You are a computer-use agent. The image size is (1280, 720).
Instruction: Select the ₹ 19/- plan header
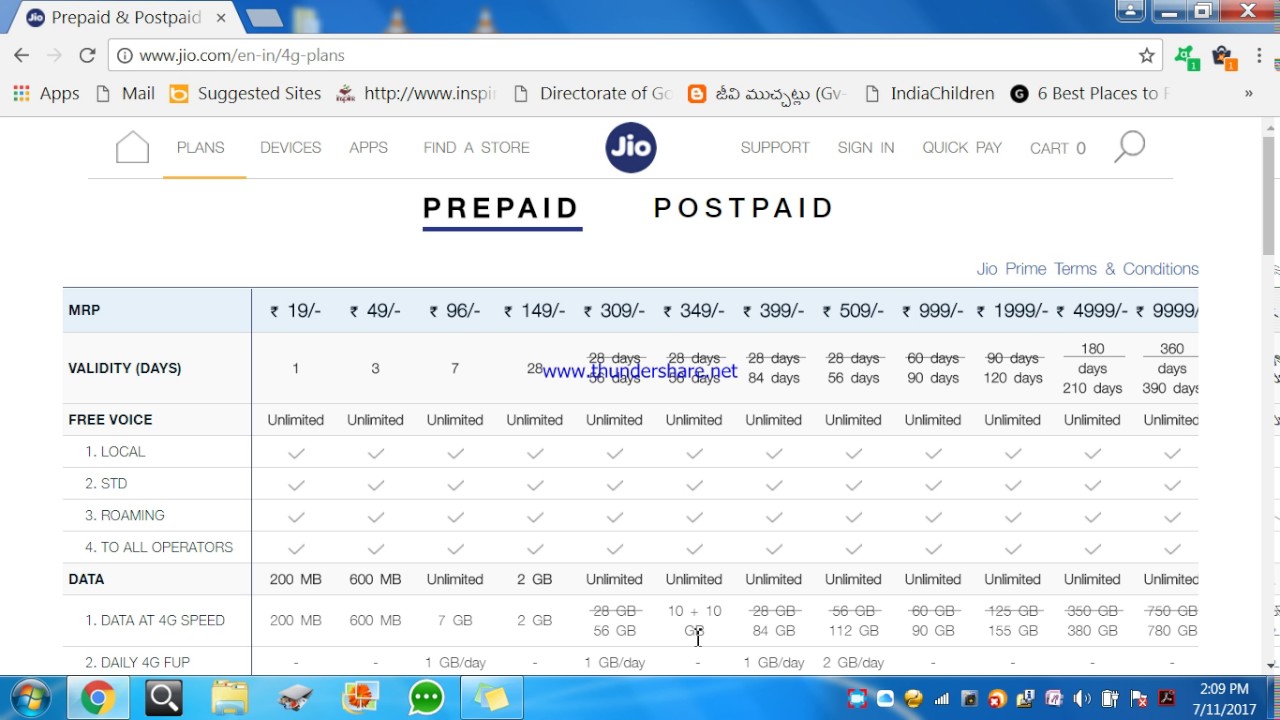coord(296,311)
